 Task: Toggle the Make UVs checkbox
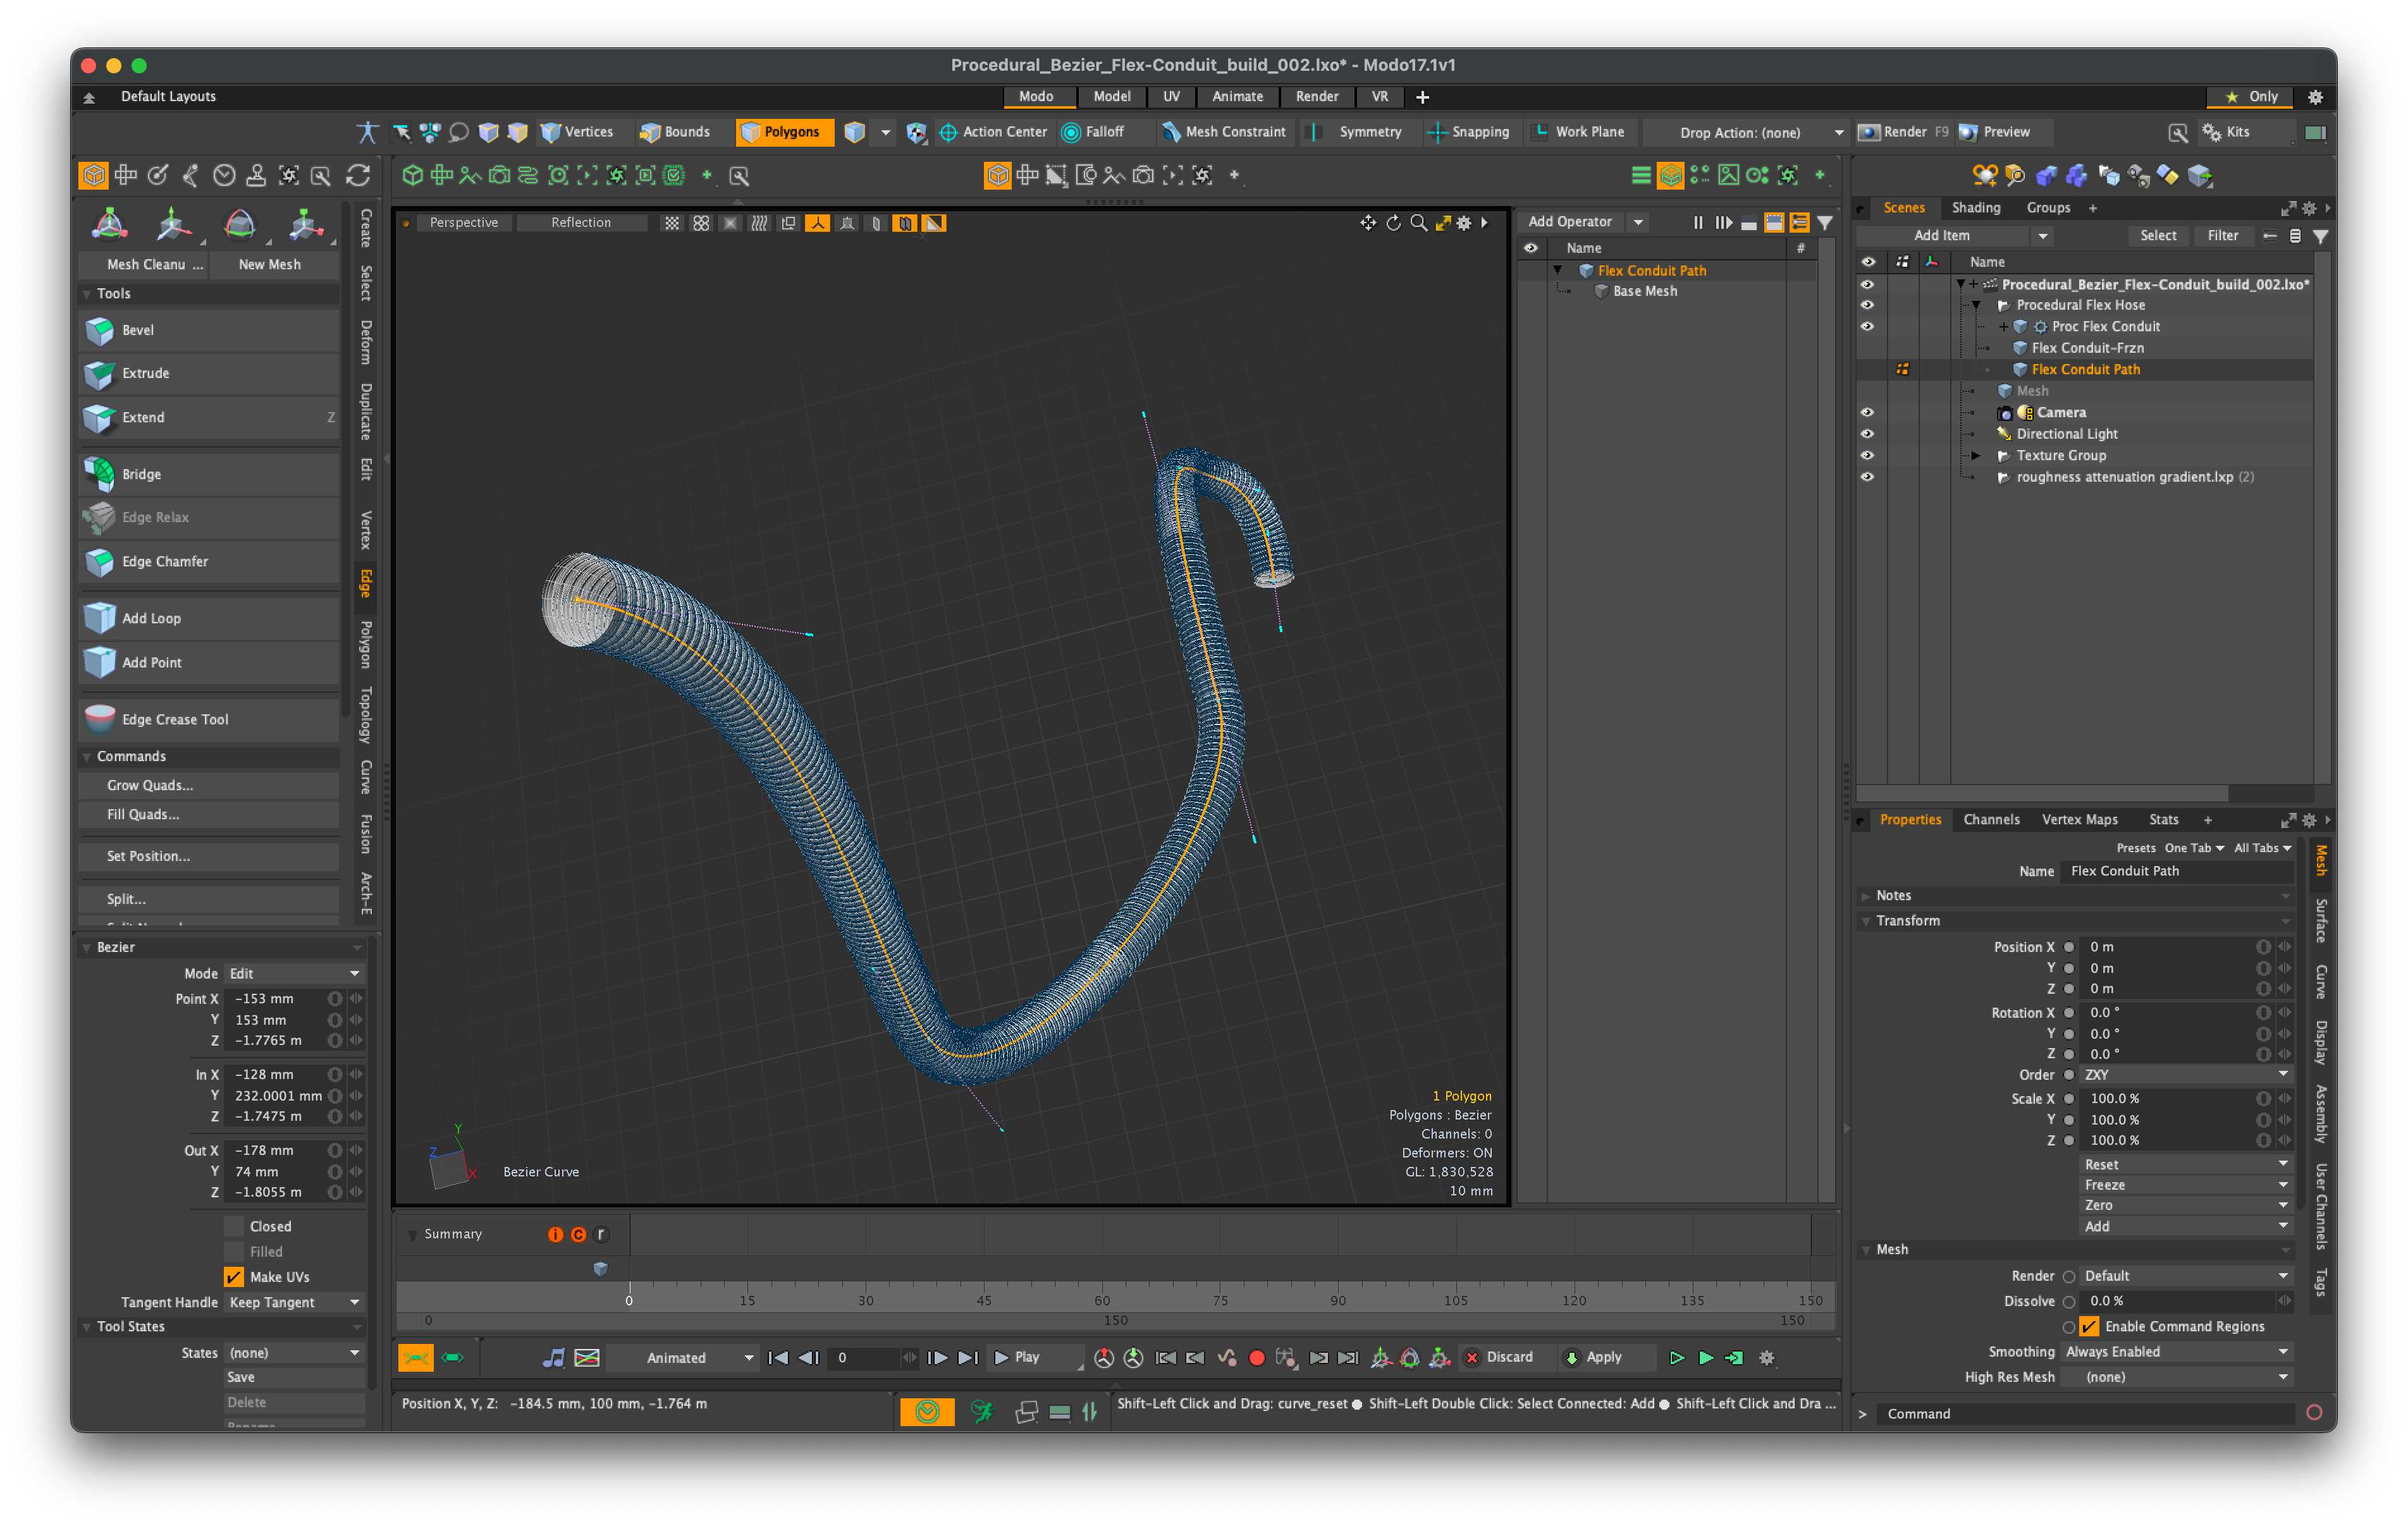coord(234,1277)
